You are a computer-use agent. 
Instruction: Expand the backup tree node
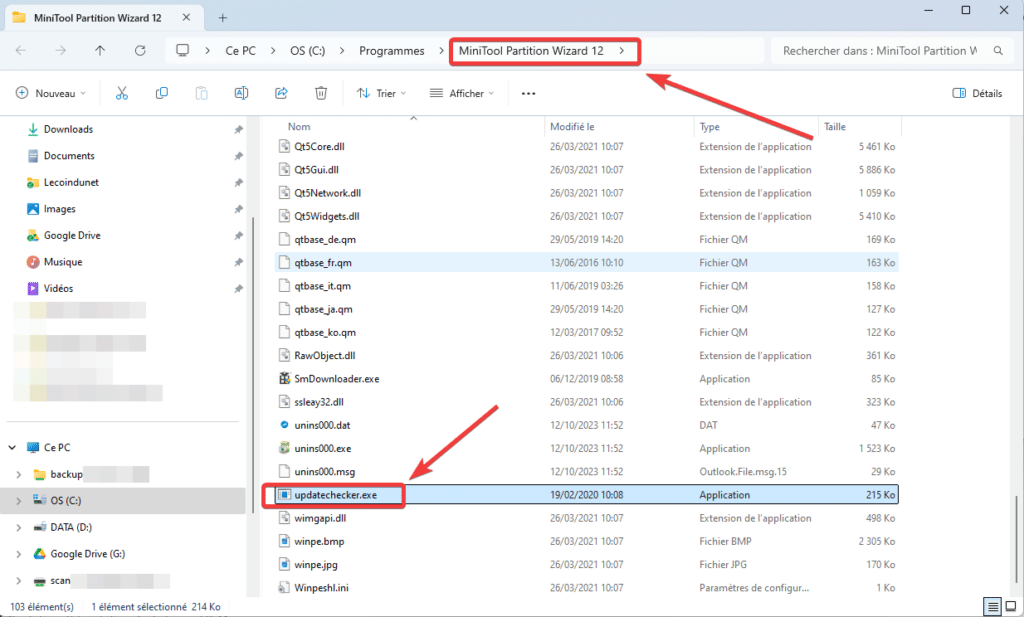click(x=18, y=474)
